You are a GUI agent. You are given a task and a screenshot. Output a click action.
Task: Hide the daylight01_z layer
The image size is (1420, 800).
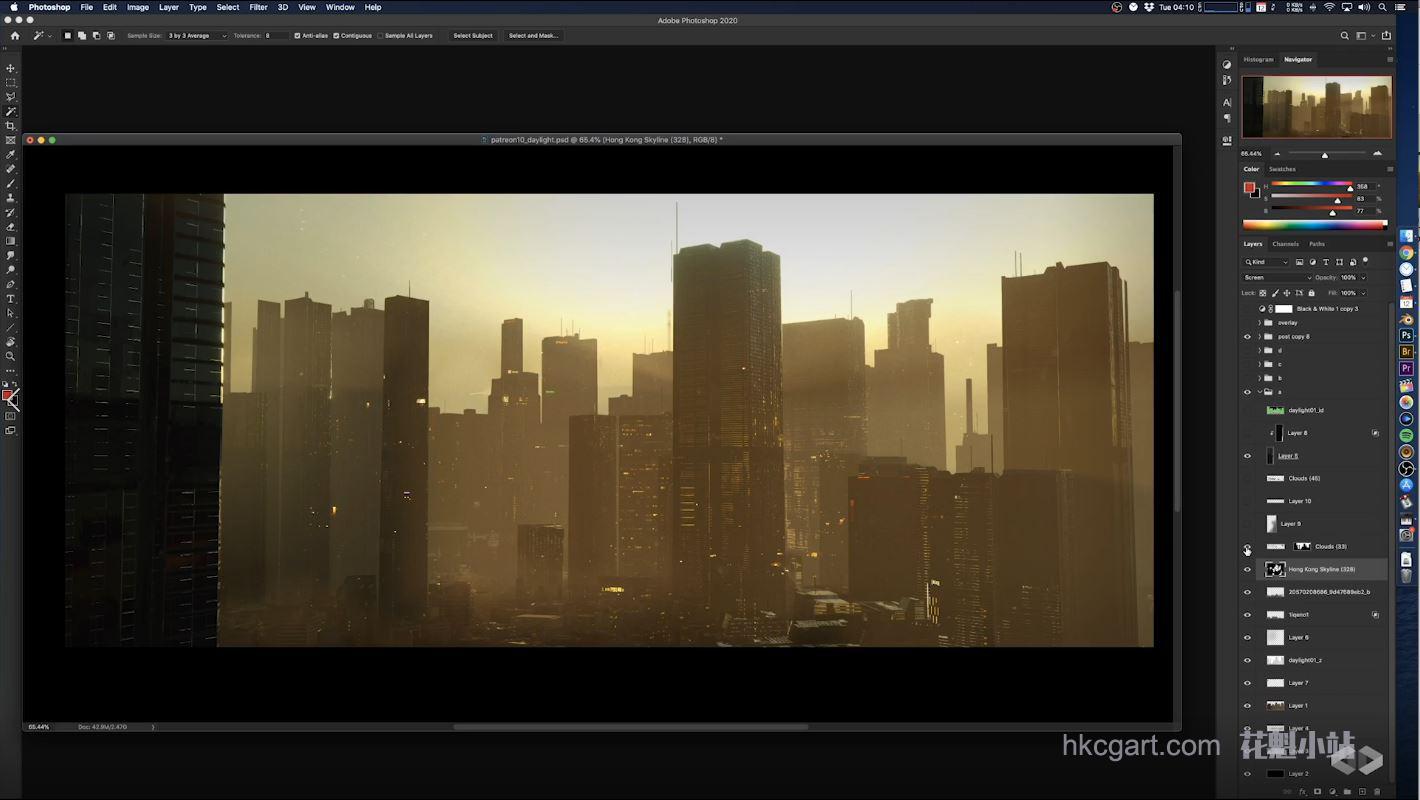click(x=1247, y=660)
